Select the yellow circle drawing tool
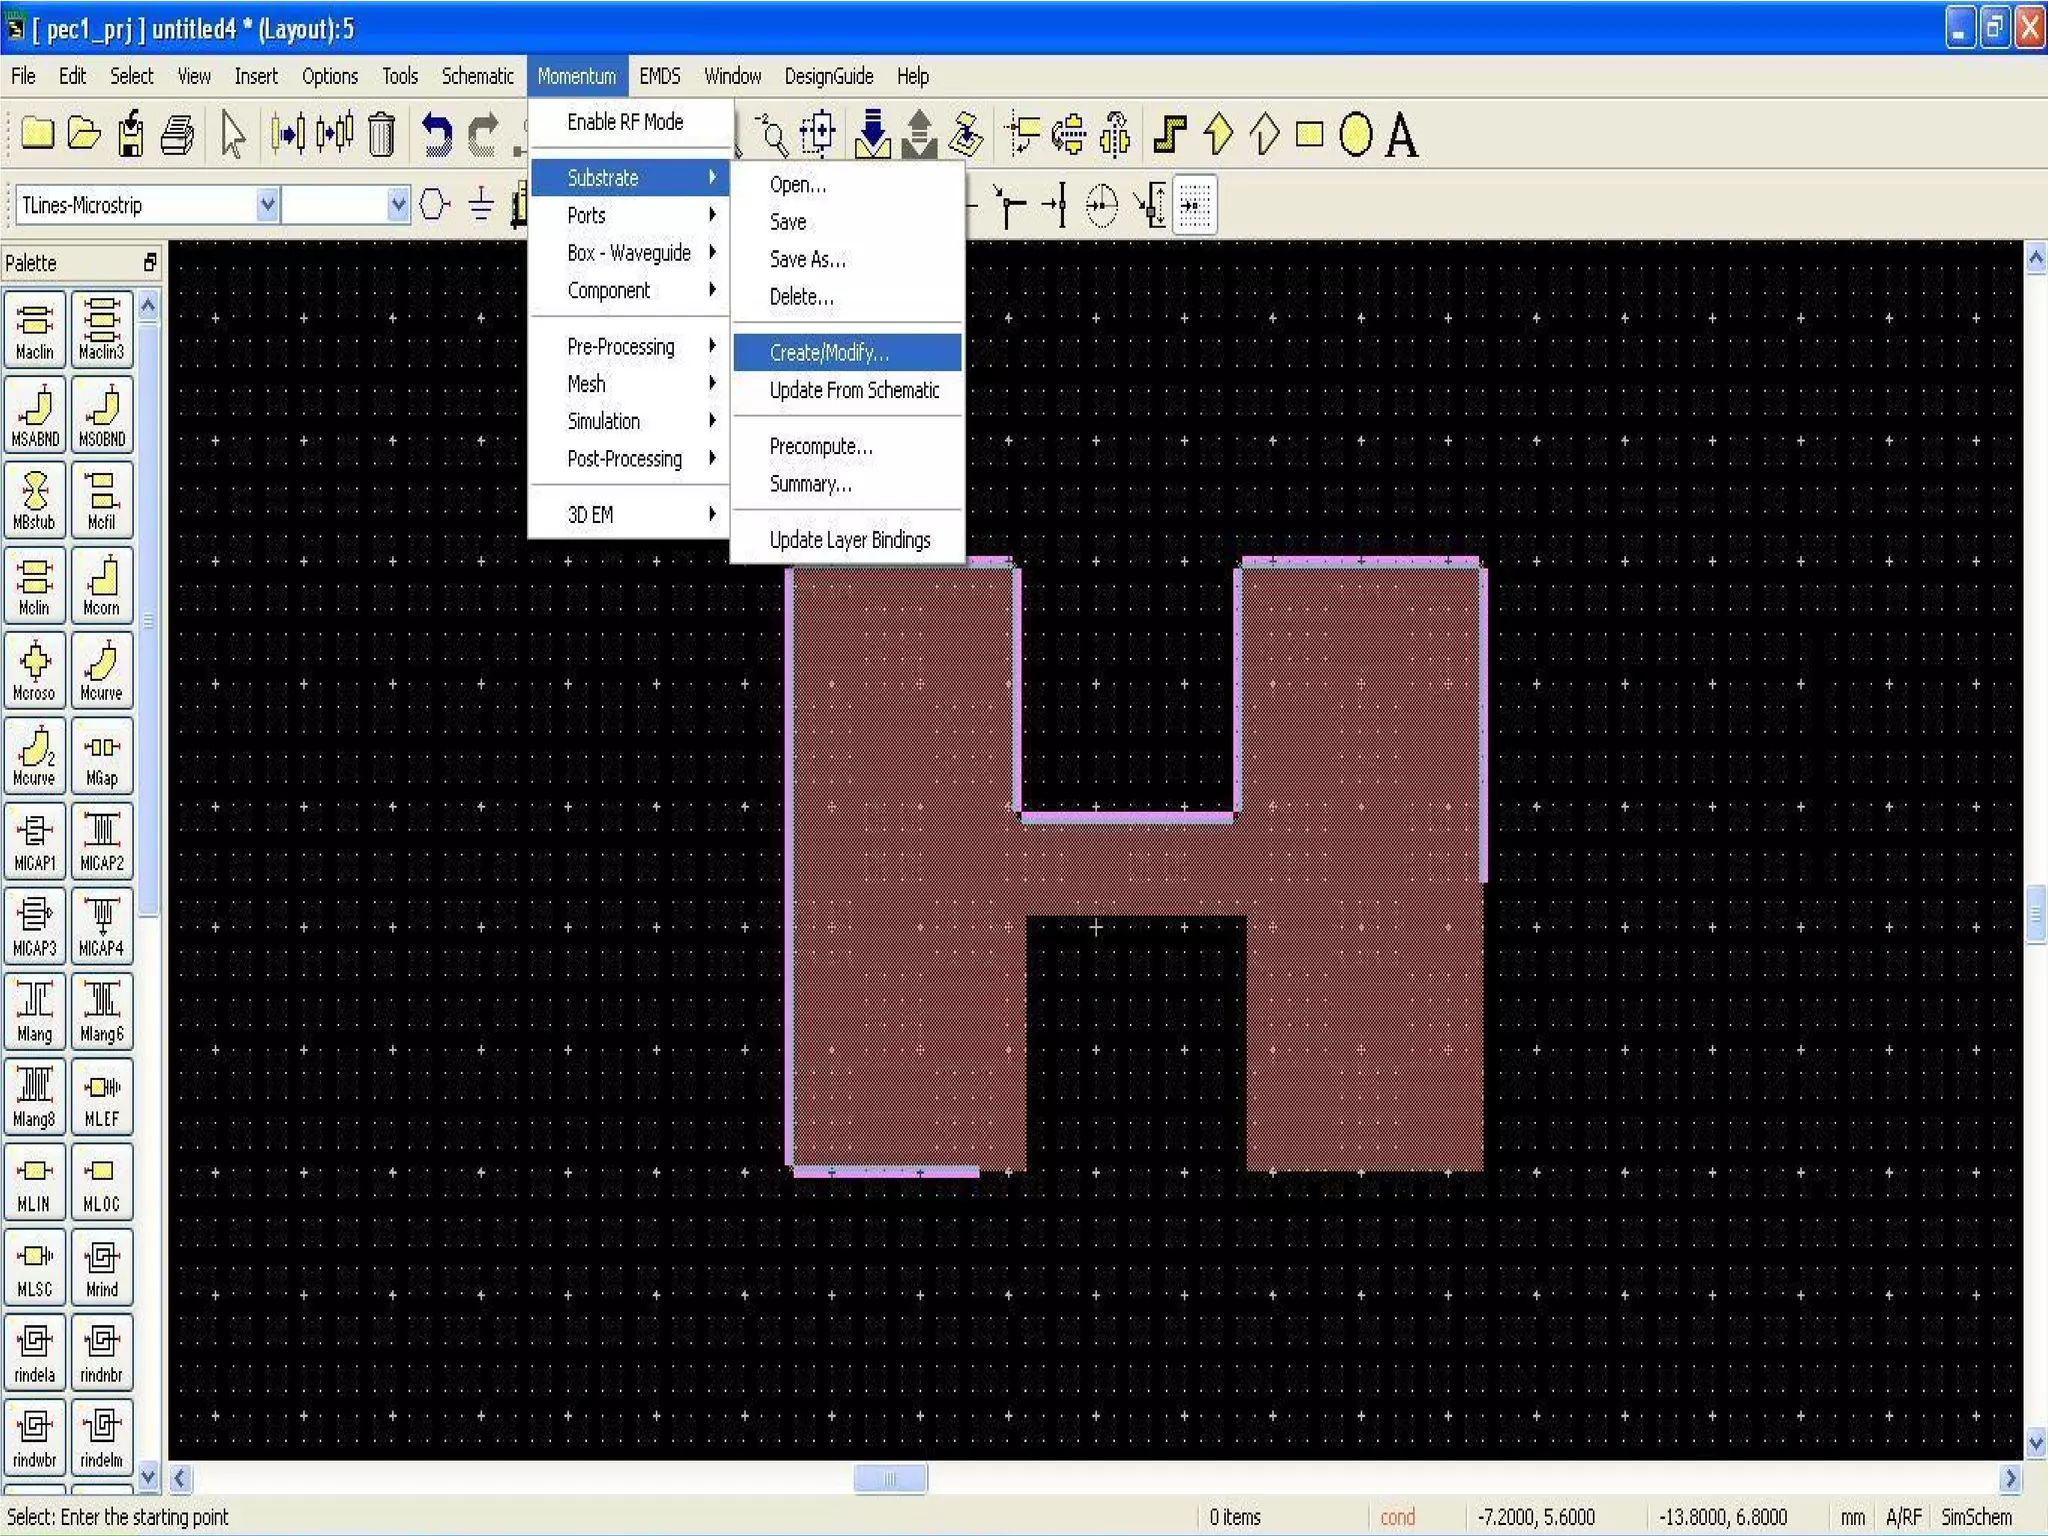2048x1536 pixels. (1355, 135)
